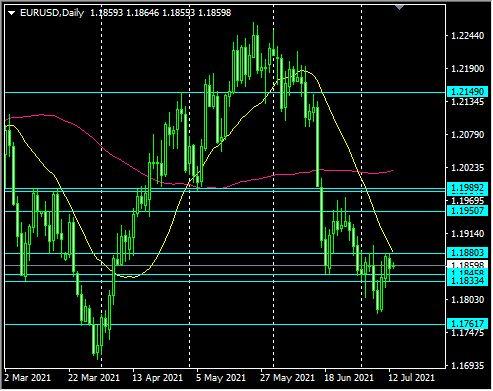Select the 1.18803 price level label
Image resolution: width=493 pixels, height=391 pixels.
pyautogui.click(x=467, y=252)
